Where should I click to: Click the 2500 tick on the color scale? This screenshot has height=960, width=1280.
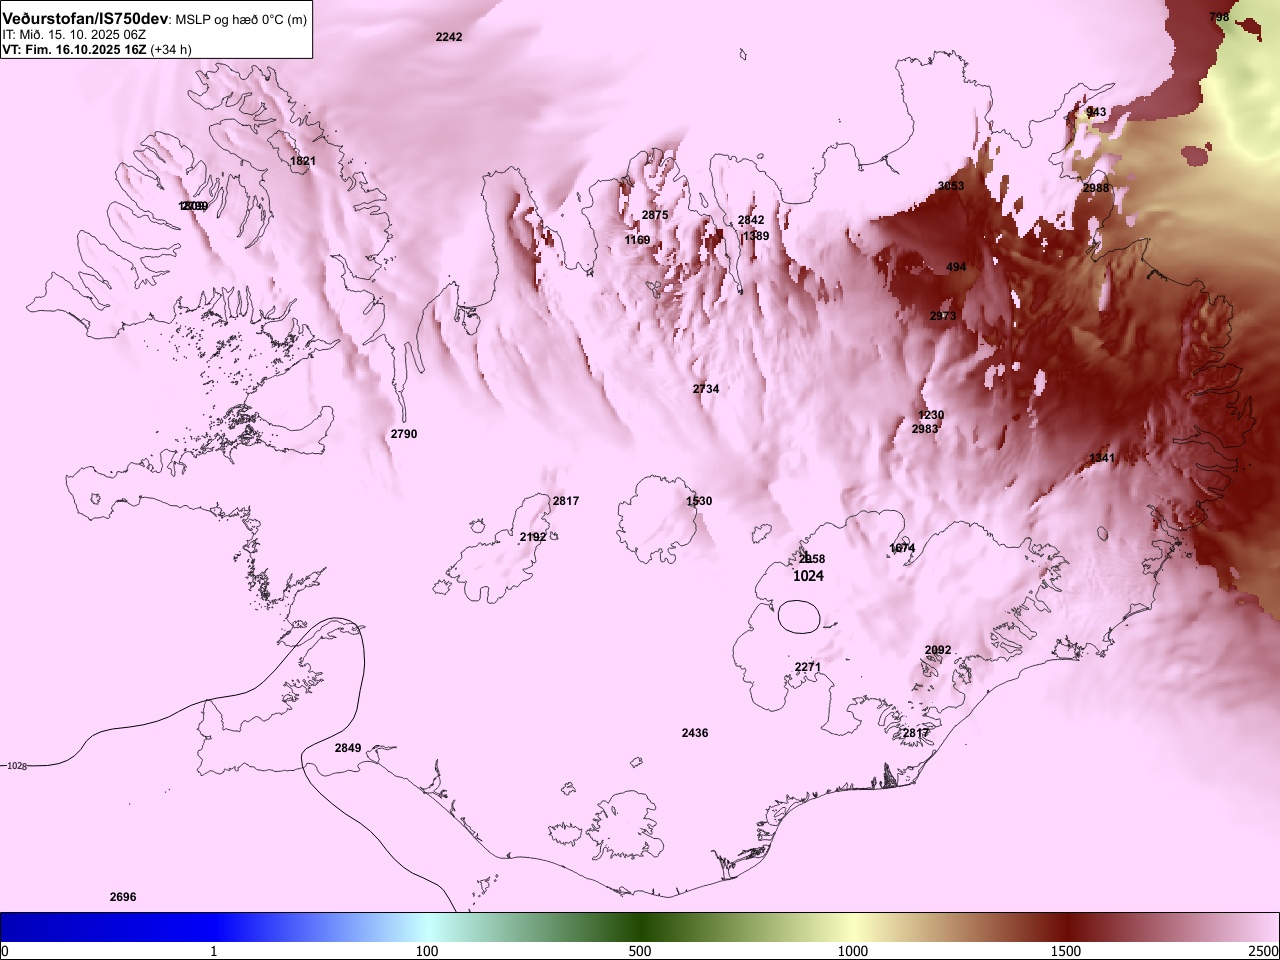(1264, 951)
